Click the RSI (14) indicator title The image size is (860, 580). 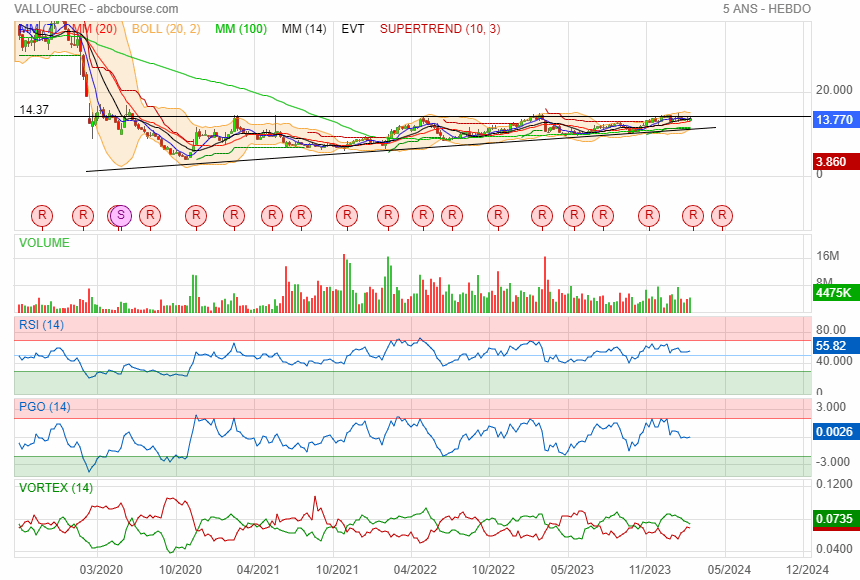point(42,324)
